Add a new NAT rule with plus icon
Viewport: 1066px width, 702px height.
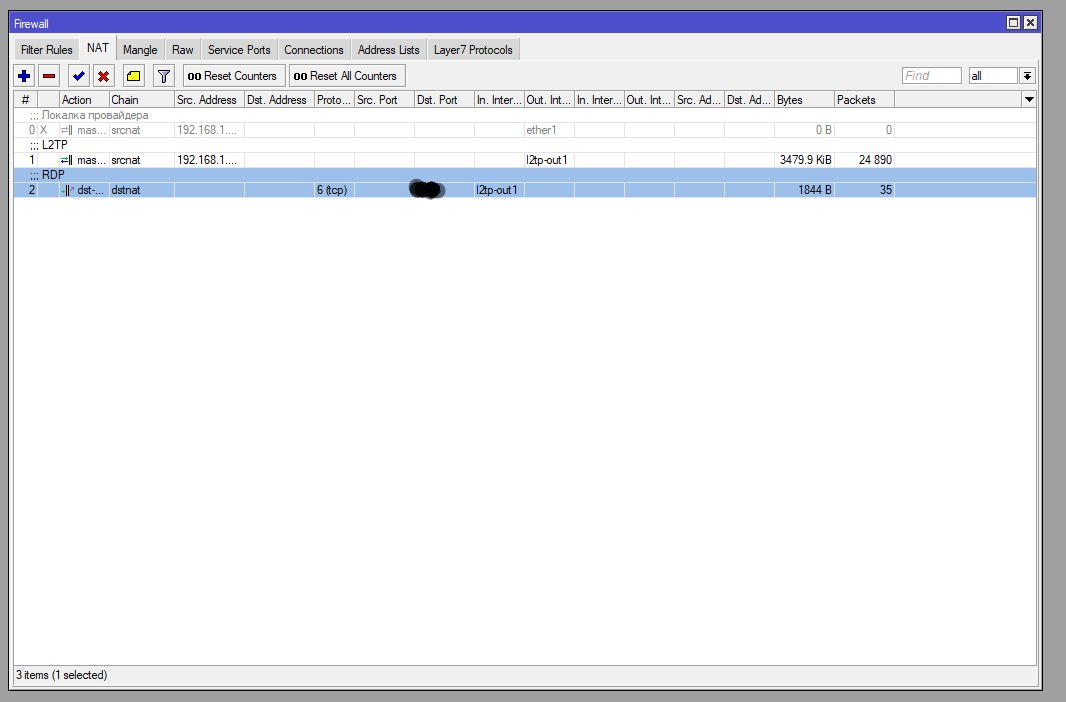point(24,76)
